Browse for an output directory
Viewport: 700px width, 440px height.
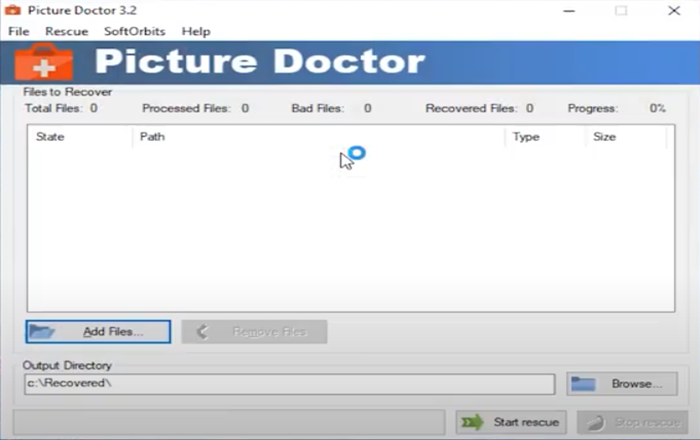(x=622, y=384)
